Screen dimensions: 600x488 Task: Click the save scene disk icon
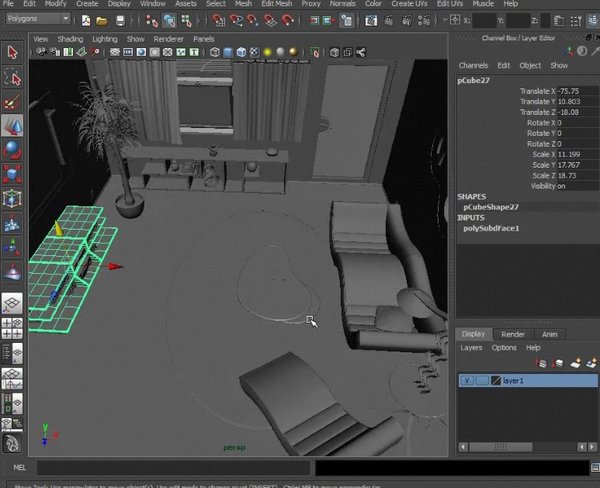coord(120,20)
